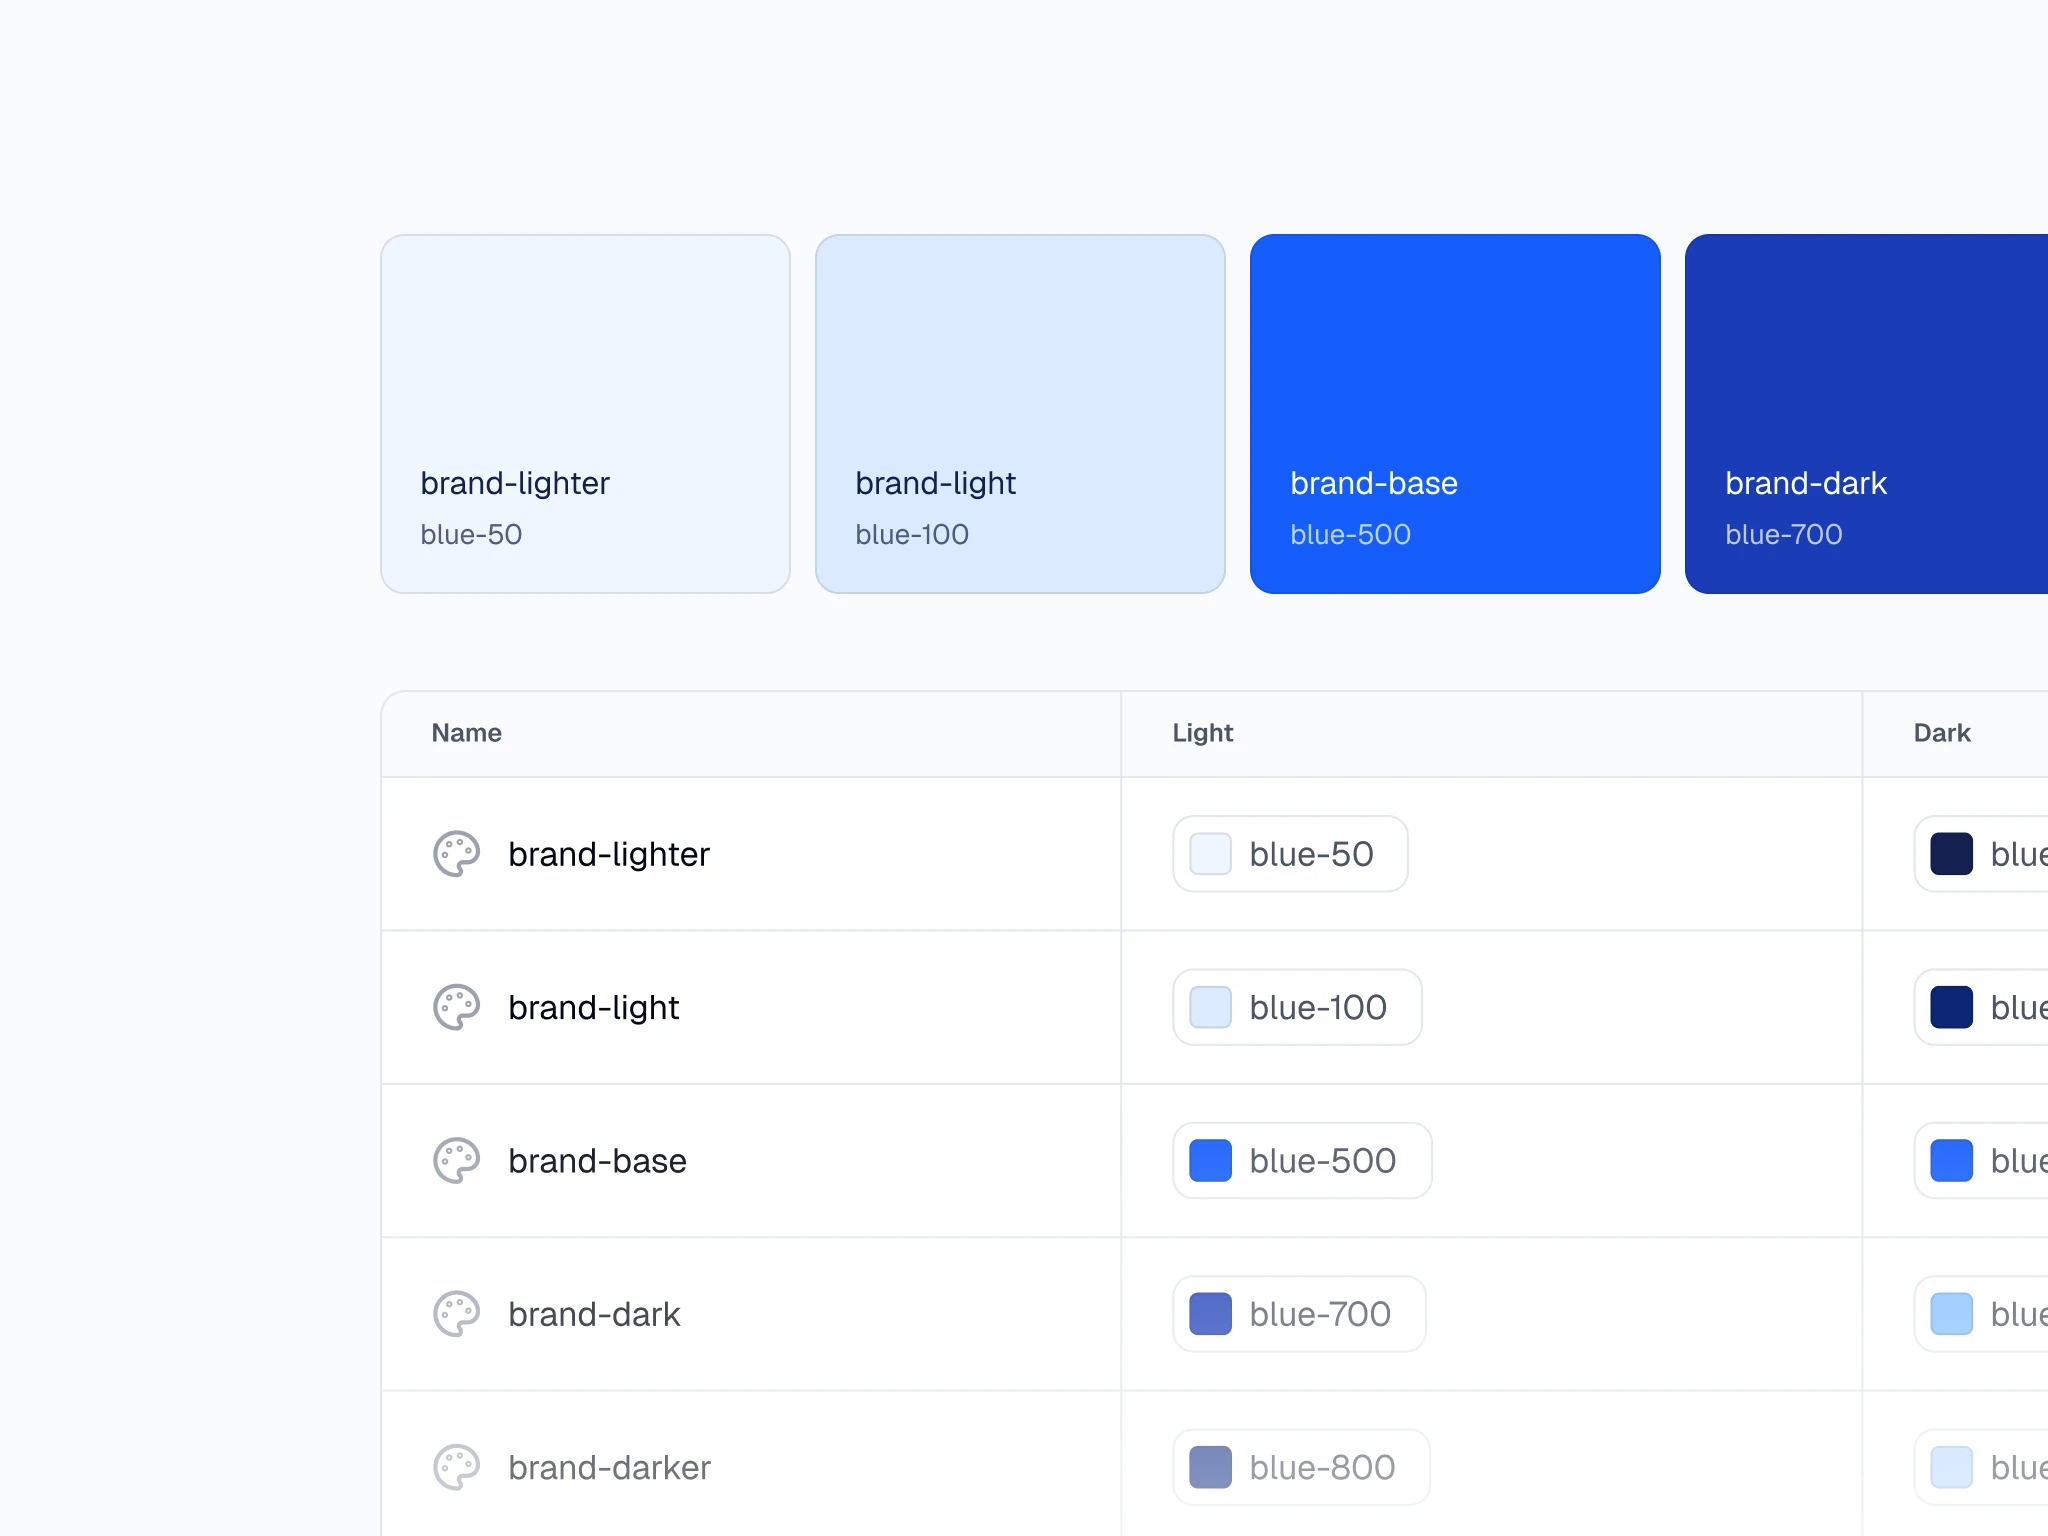Select the brand-dark blue-700 color card

click(x=1866, y=414)
